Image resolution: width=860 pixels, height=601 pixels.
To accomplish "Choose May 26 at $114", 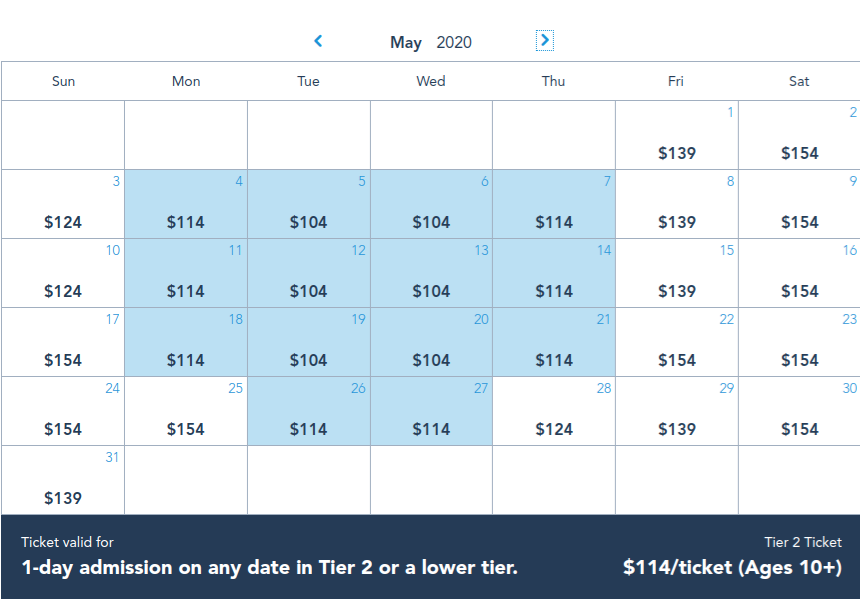I will point(309,411).
